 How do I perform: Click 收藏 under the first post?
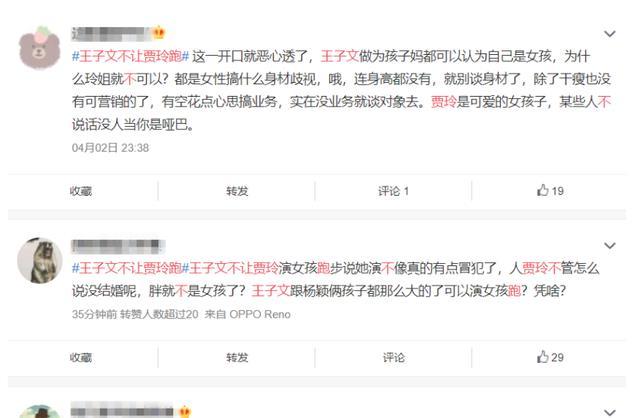click(81, 191)
